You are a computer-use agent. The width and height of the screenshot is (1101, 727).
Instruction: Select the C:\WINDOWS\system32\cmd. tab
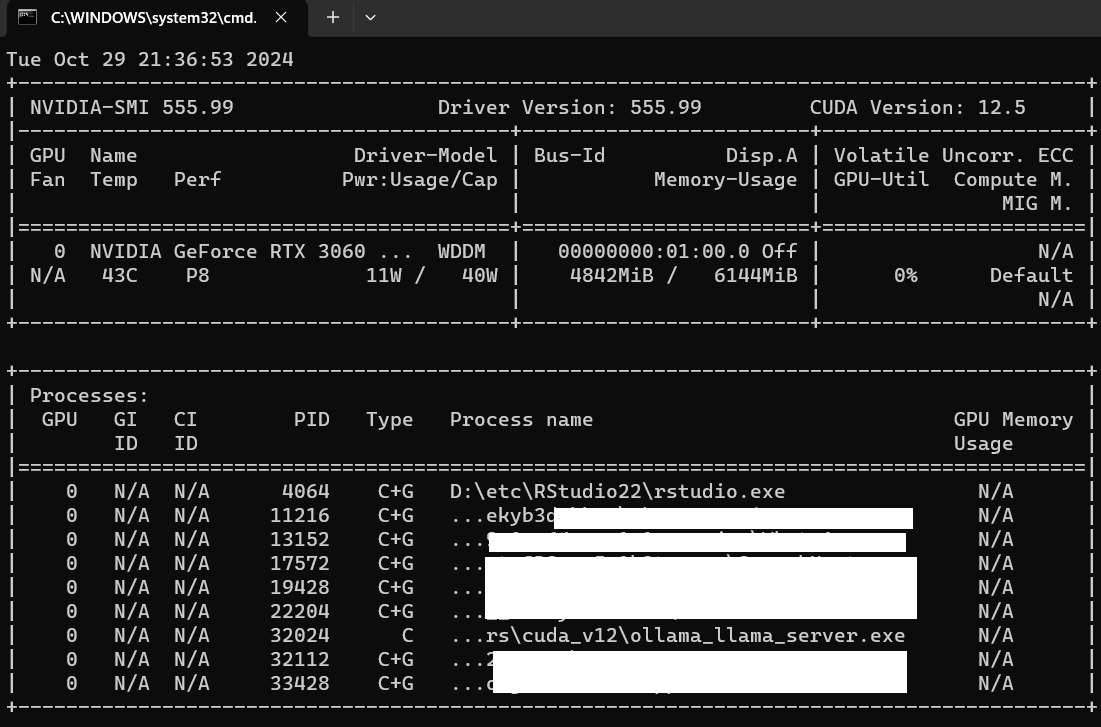point(154,18)
